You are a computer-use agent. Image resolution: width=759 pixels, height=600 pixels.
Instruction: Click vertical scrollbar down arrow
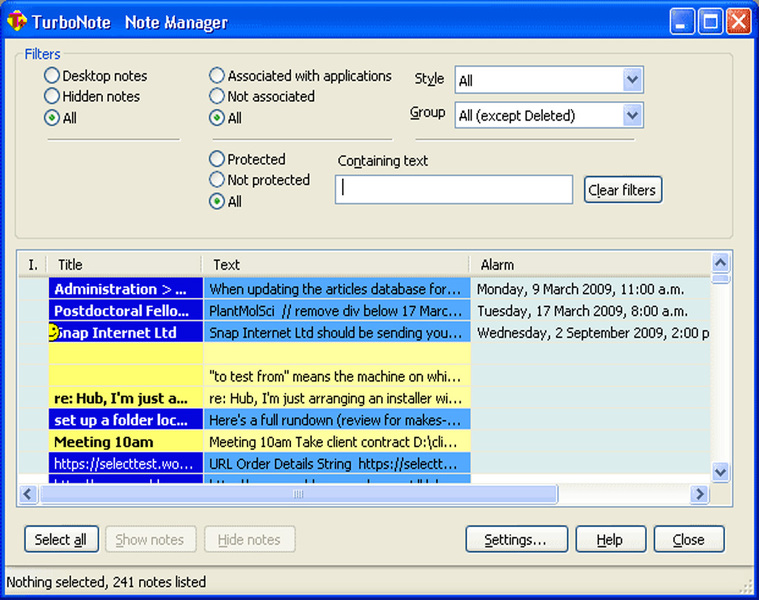720,471
